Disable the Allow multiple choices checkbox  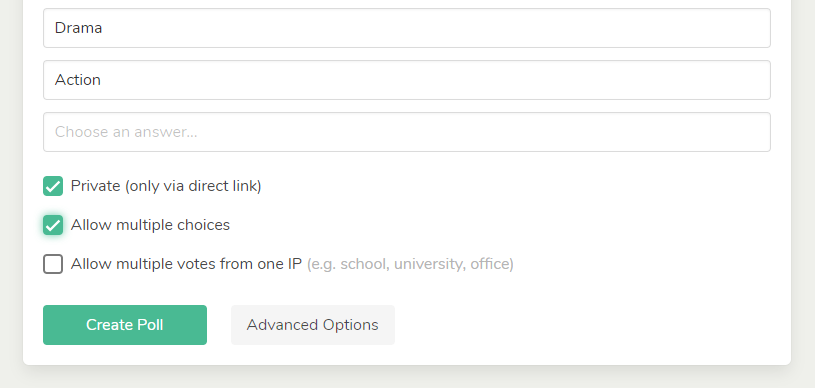[53, 225]
